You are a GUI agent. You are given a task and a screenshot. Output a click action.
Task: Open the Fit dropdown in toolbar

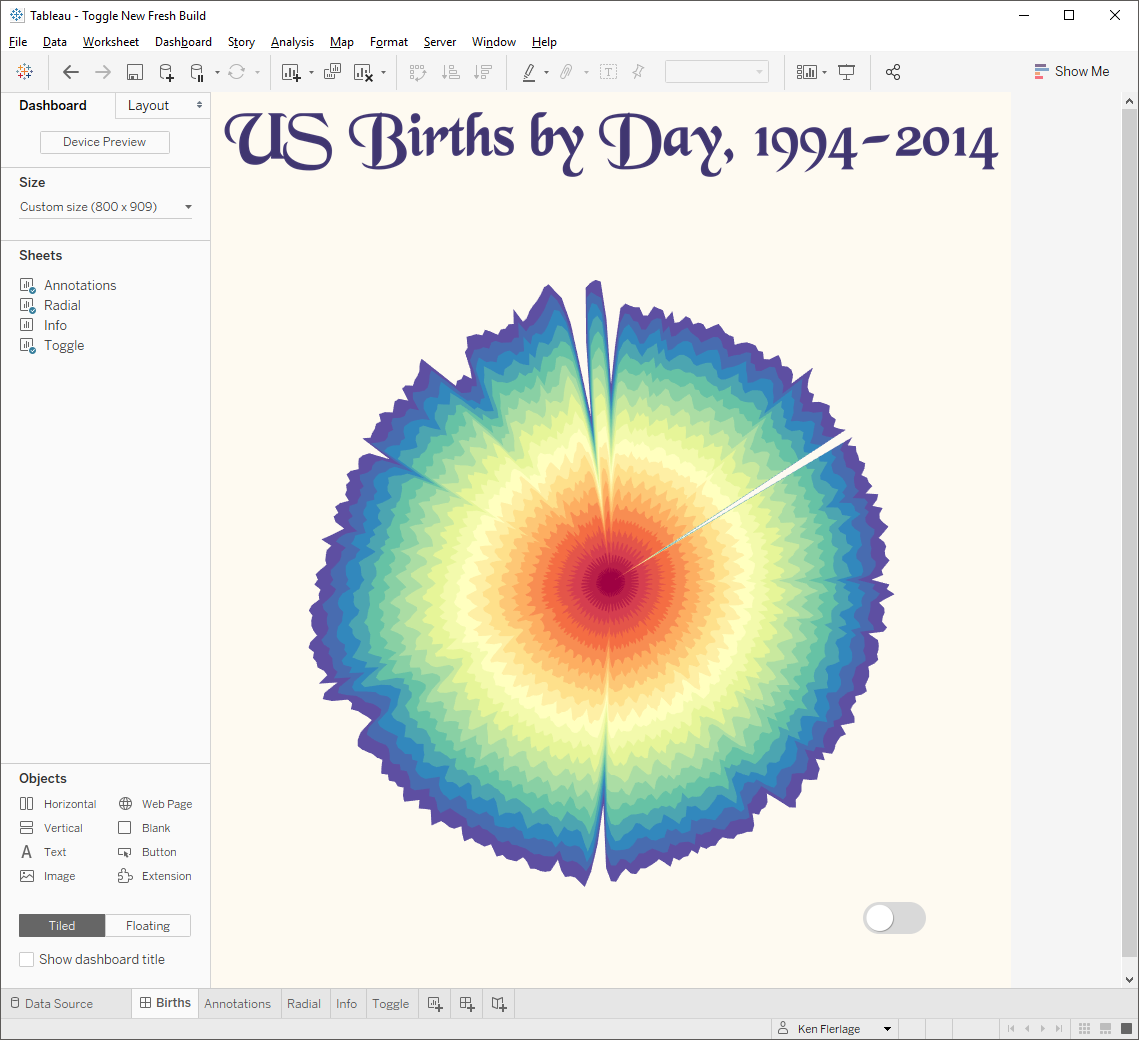(x=716, y=71)
